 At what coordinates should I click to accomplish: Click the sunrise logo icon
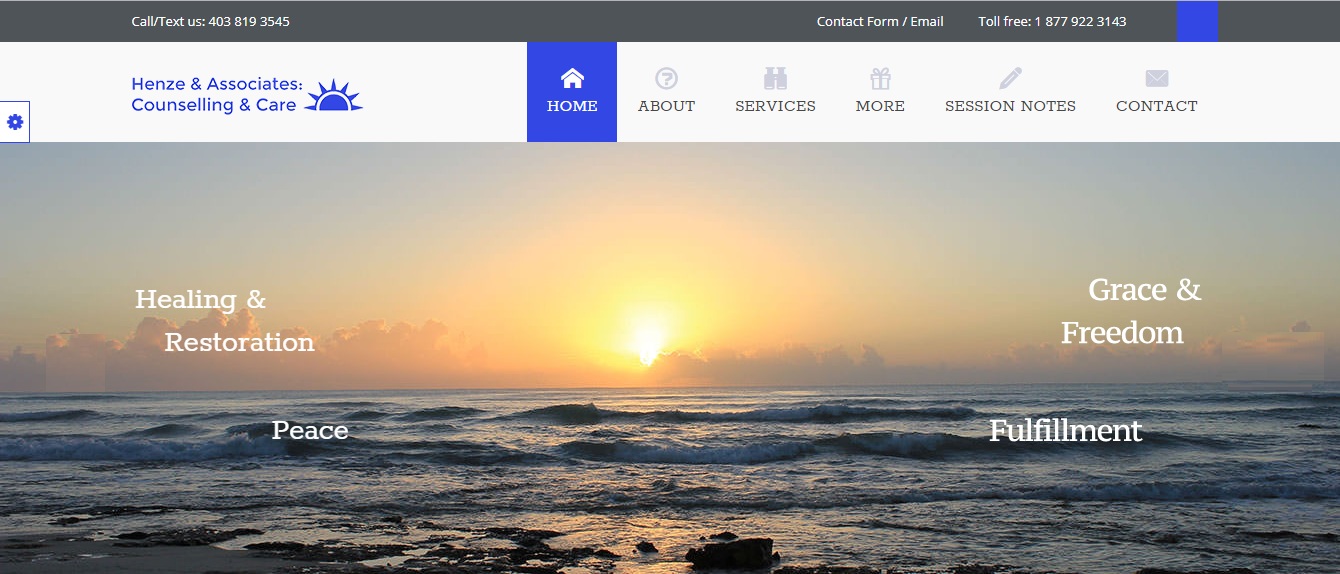(333, 95)
